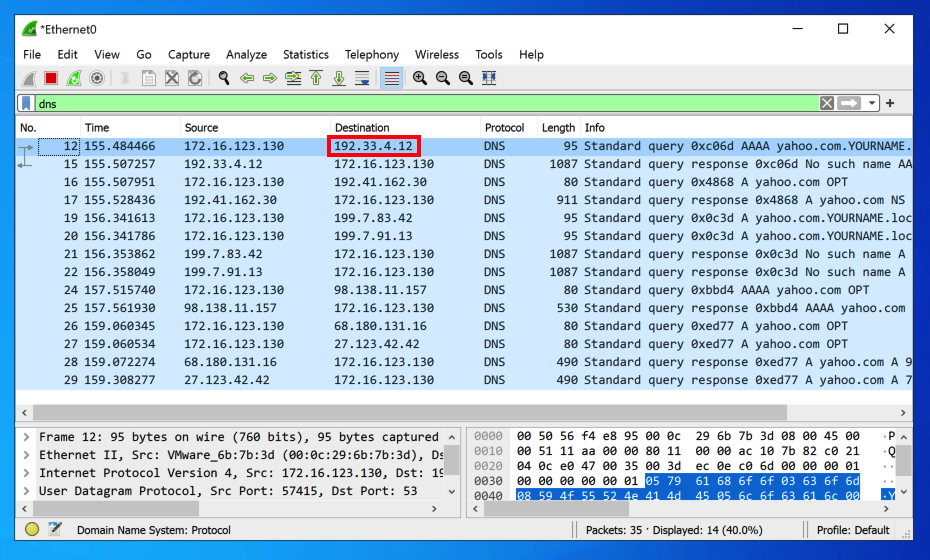Image resolution: width=930 pixels, height=560 pixels.
Task: Expand User Datagram Protocol details
Action: tap(26, 491)
